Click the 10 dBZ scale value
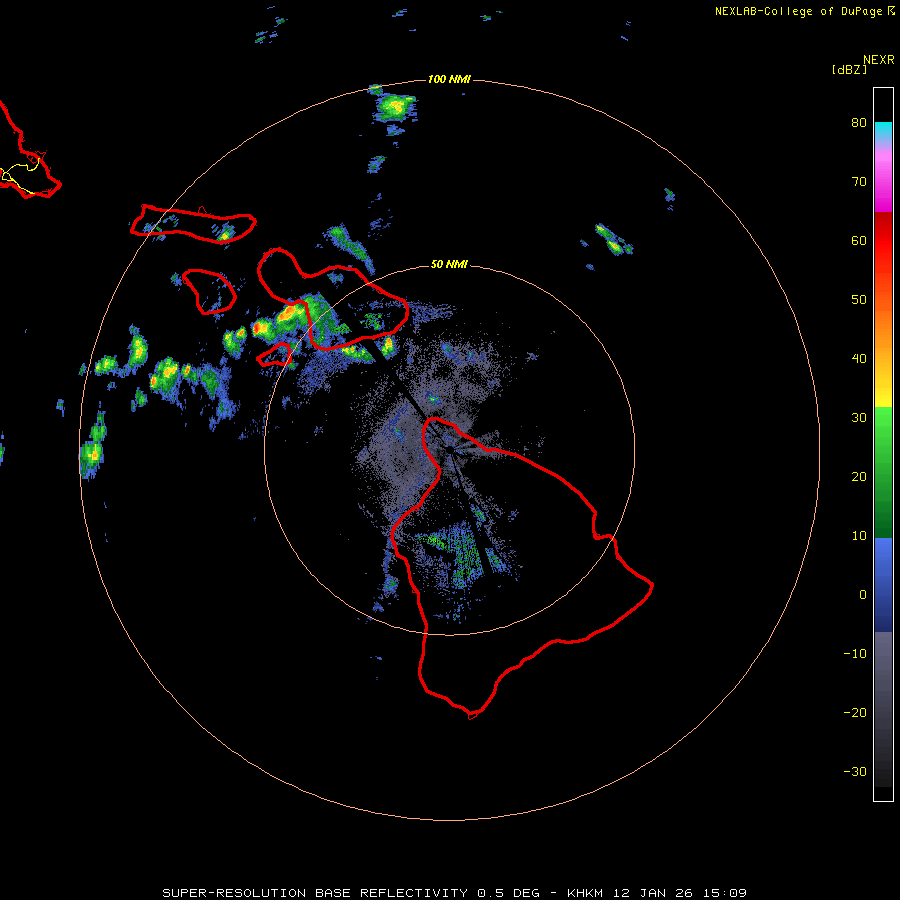 859,536
